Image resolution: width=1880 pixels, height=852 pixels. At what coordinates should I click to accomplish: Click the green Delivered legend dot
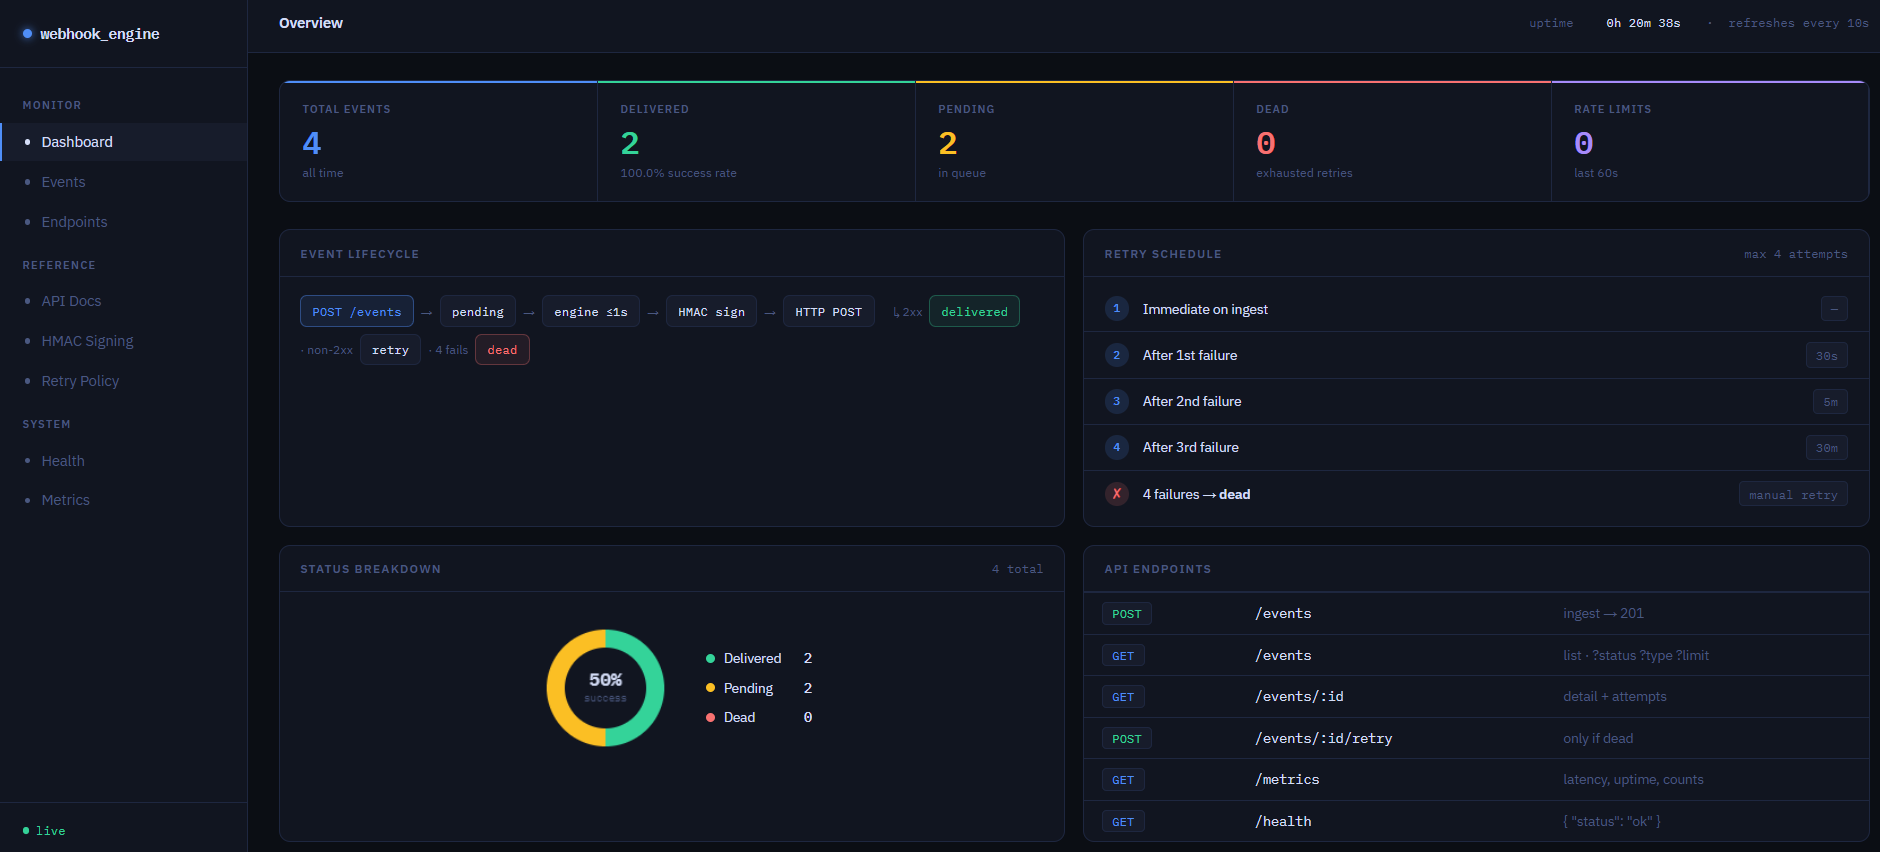pos(710,658)
